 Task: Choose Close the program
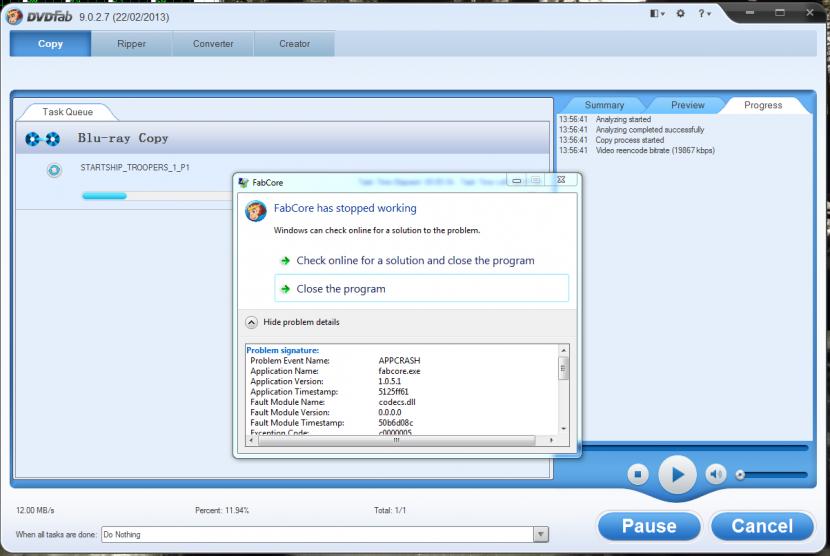421,289
